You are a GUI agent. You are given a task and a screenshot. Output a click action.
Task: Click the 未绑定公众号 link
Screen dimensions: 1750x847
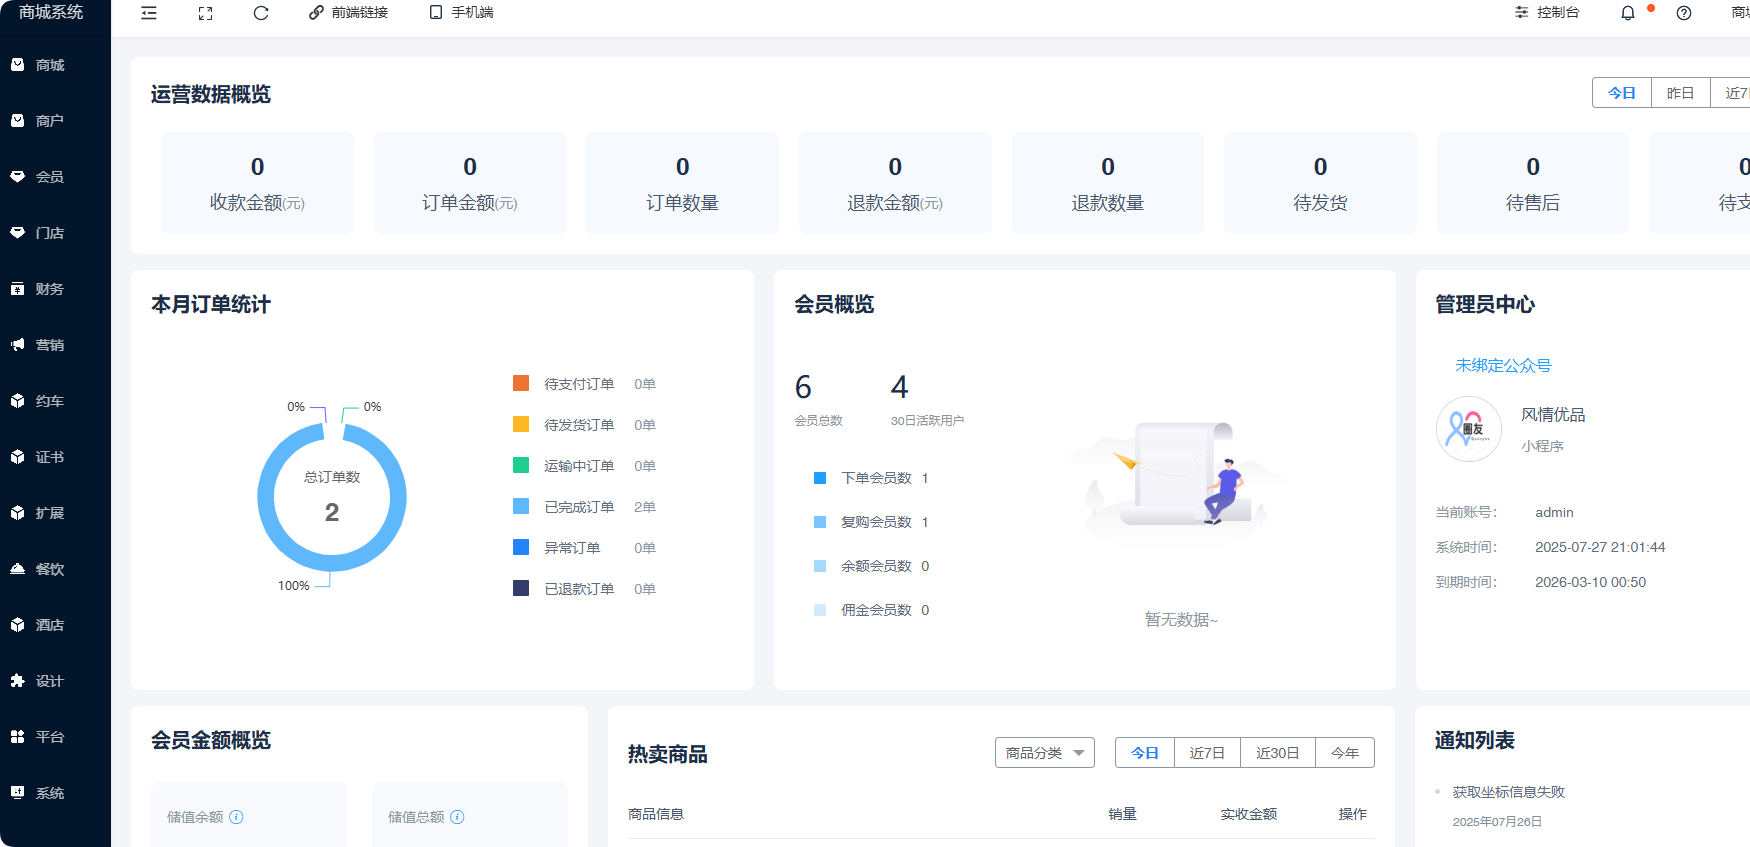[x=1502, y=366]
